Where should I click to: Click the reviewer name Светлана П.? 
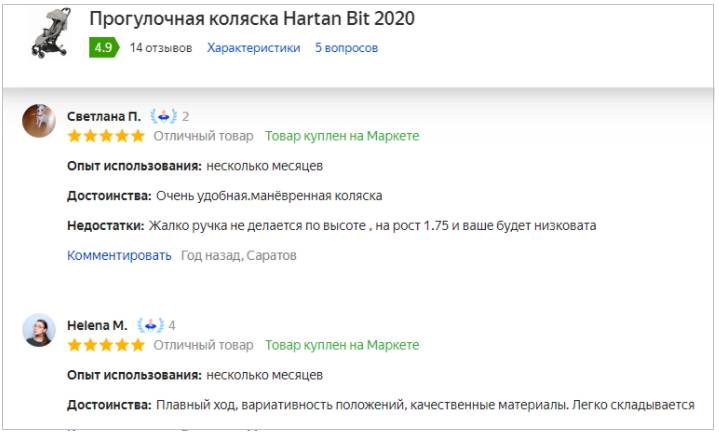coord(104,116)
